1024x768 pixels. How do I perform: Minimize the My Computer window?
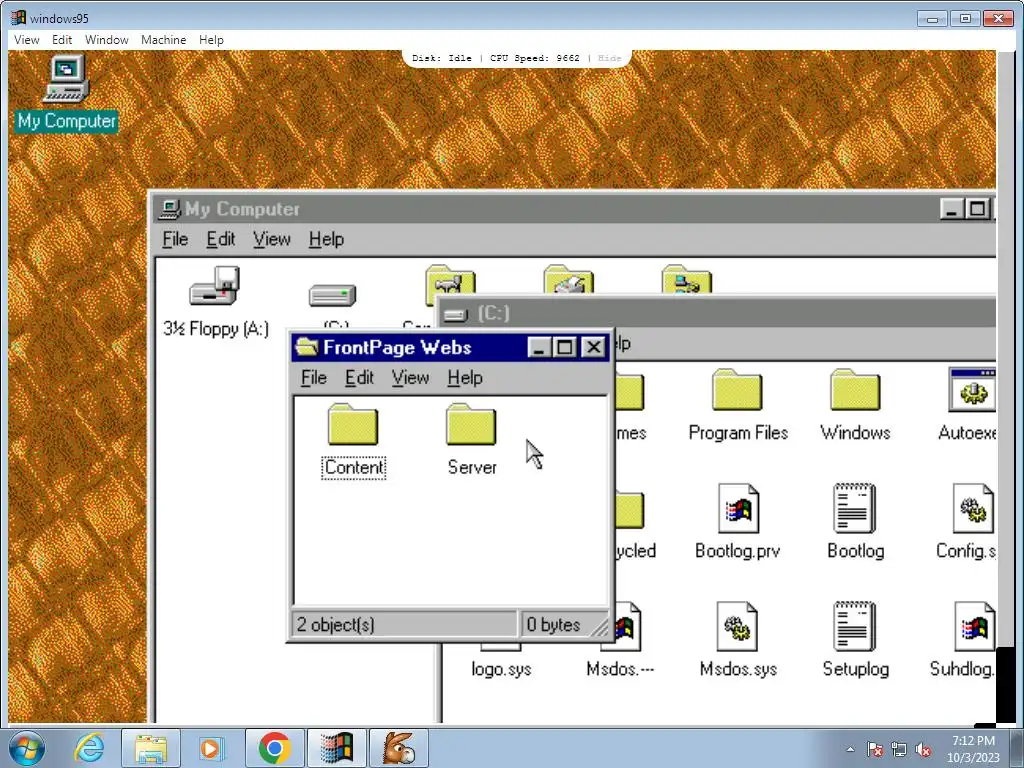[952, 209]
